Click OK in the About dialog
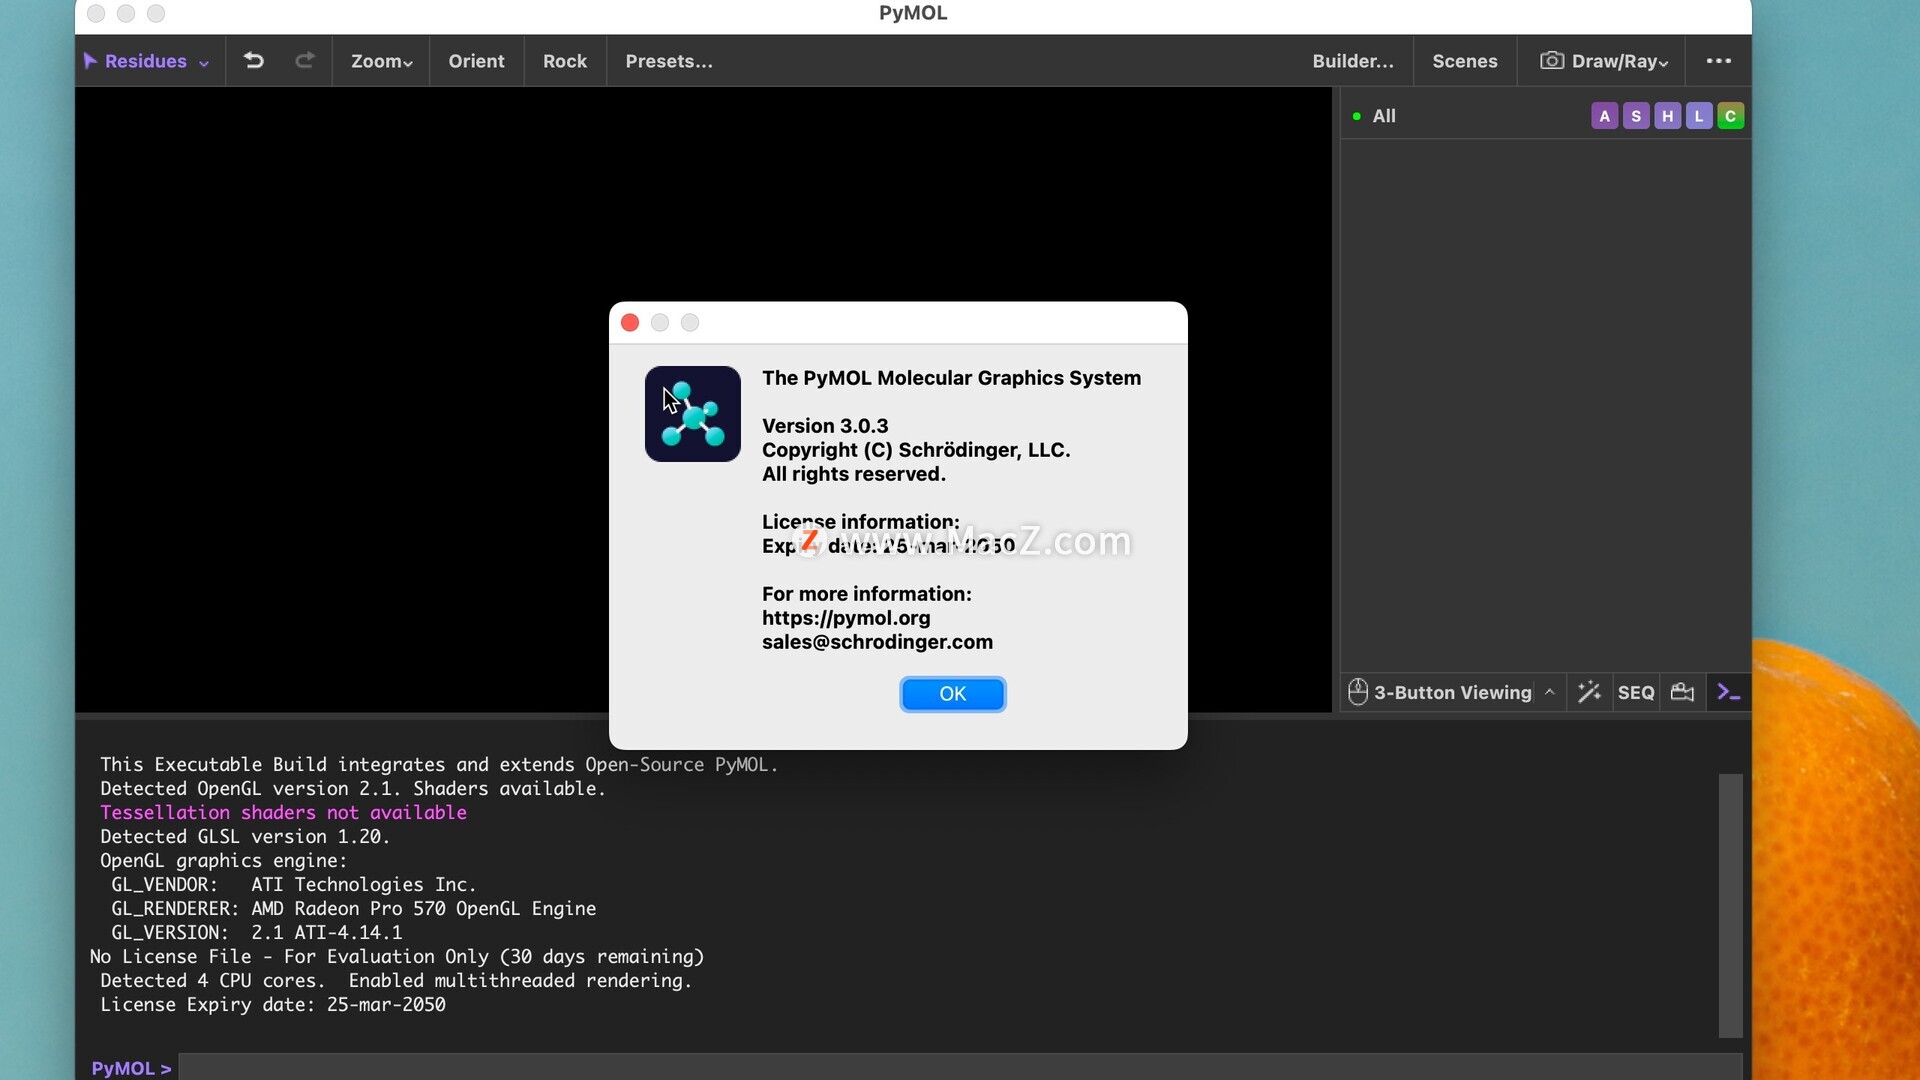 point(952,694)
